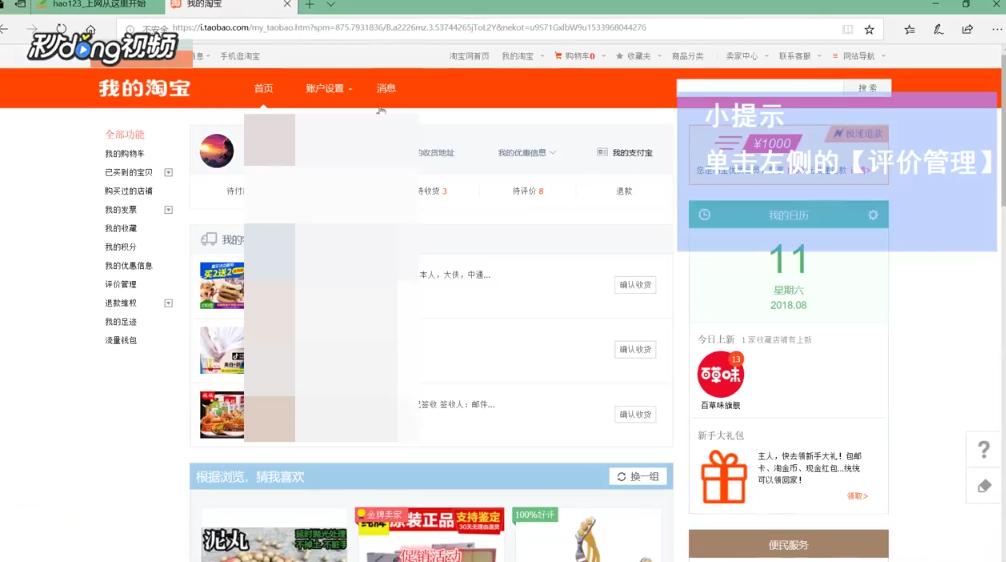
Task: Click the share page icon
Action: 968,30
